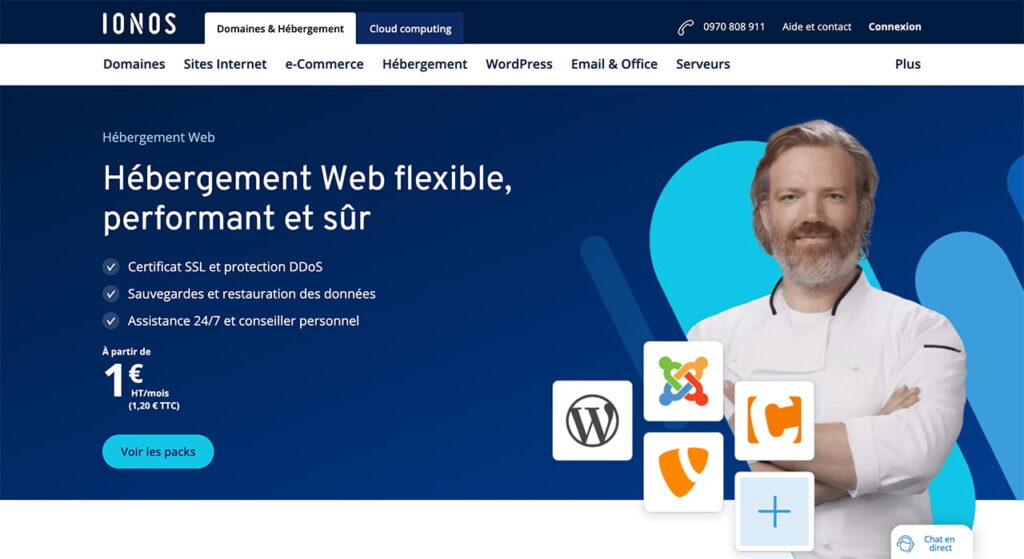Open the WordPress navigation menu
Screen dimensions: 1024x559
point(519,64)
